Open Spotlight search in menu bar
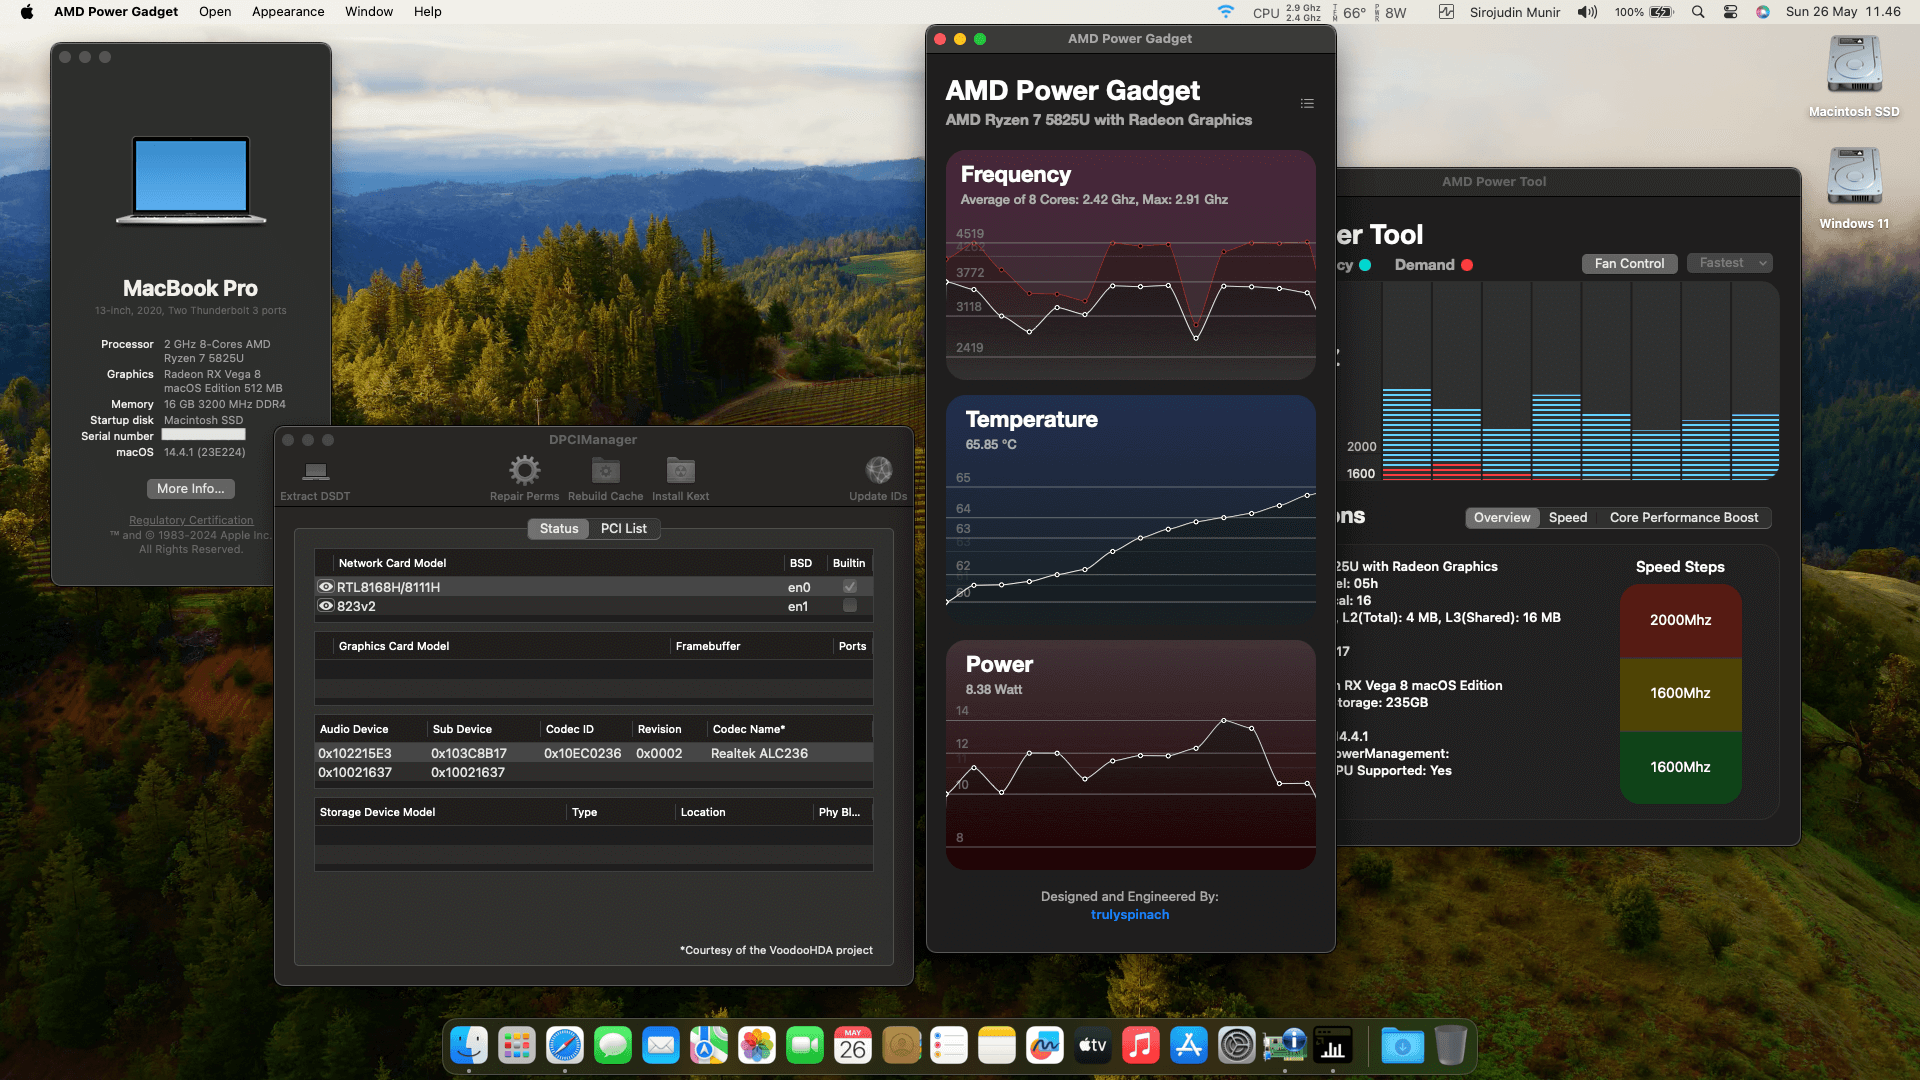1920x1080 pixels. pos(1698,12)
